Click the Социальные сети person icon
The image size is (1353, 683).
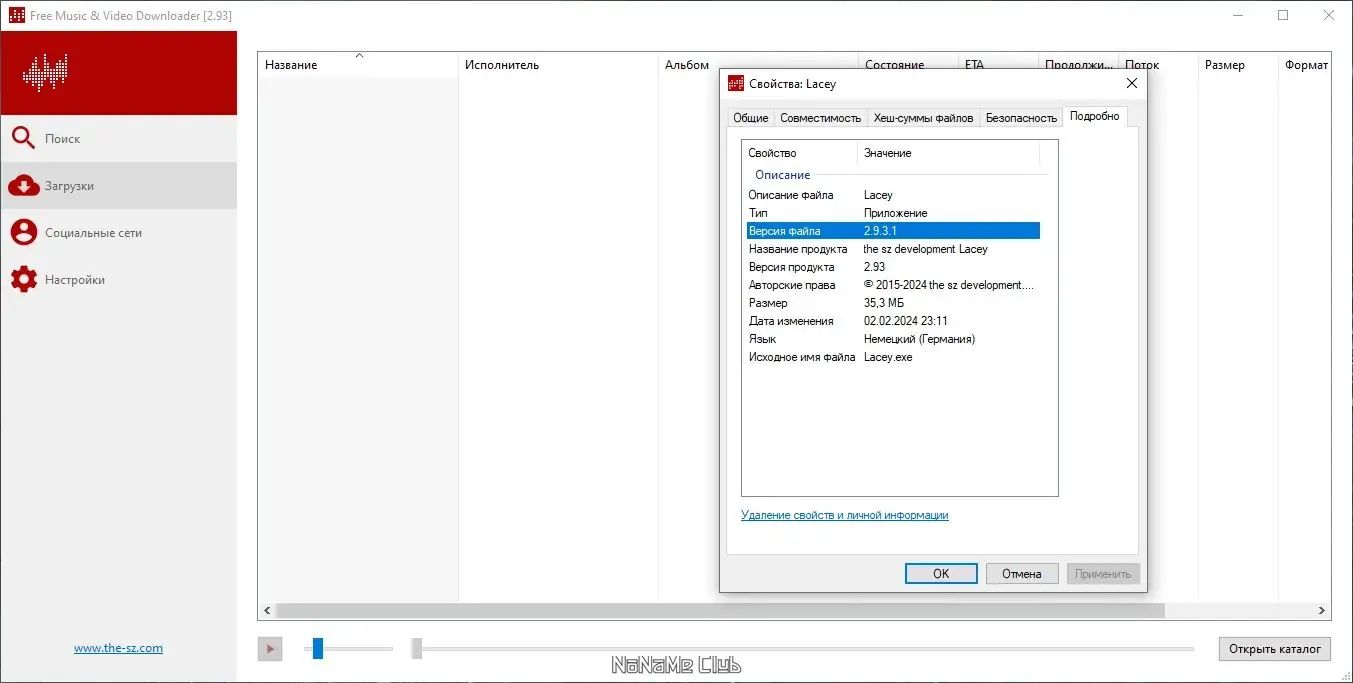pyautogui.click(x=23, y=233)
